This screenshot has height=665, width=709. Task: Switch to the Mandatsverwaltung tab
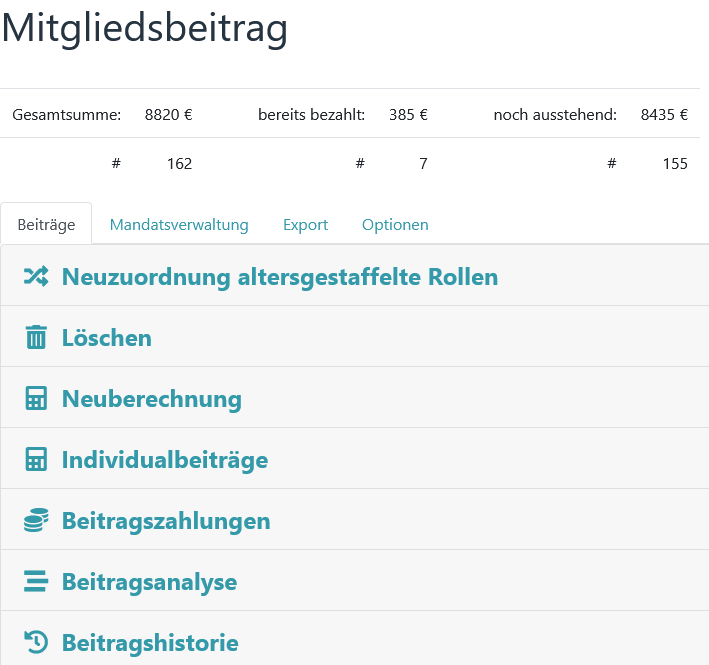coord(179,225)
